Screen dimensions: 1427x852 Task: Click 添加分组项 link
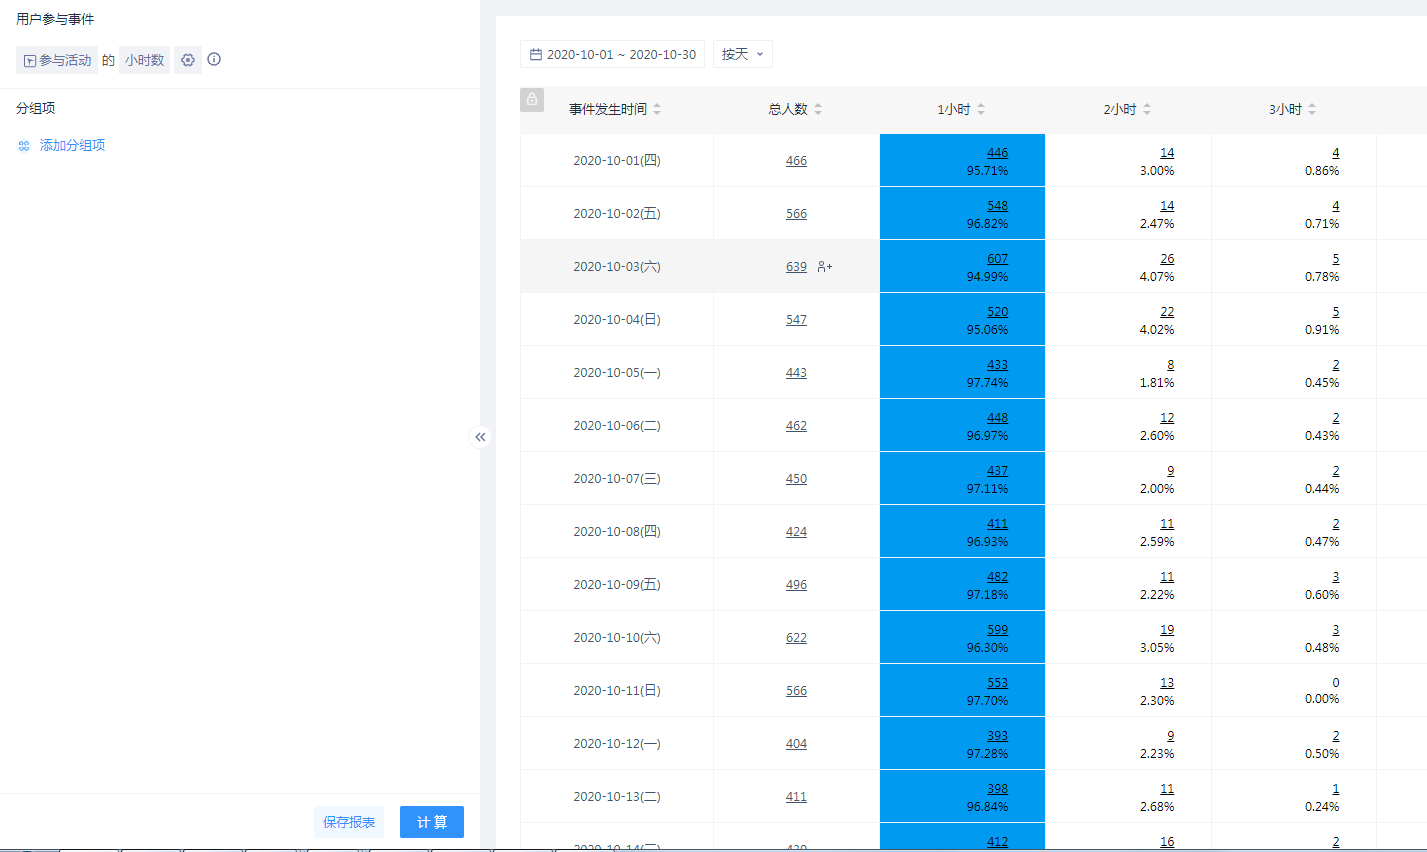(x=72, y=145)
